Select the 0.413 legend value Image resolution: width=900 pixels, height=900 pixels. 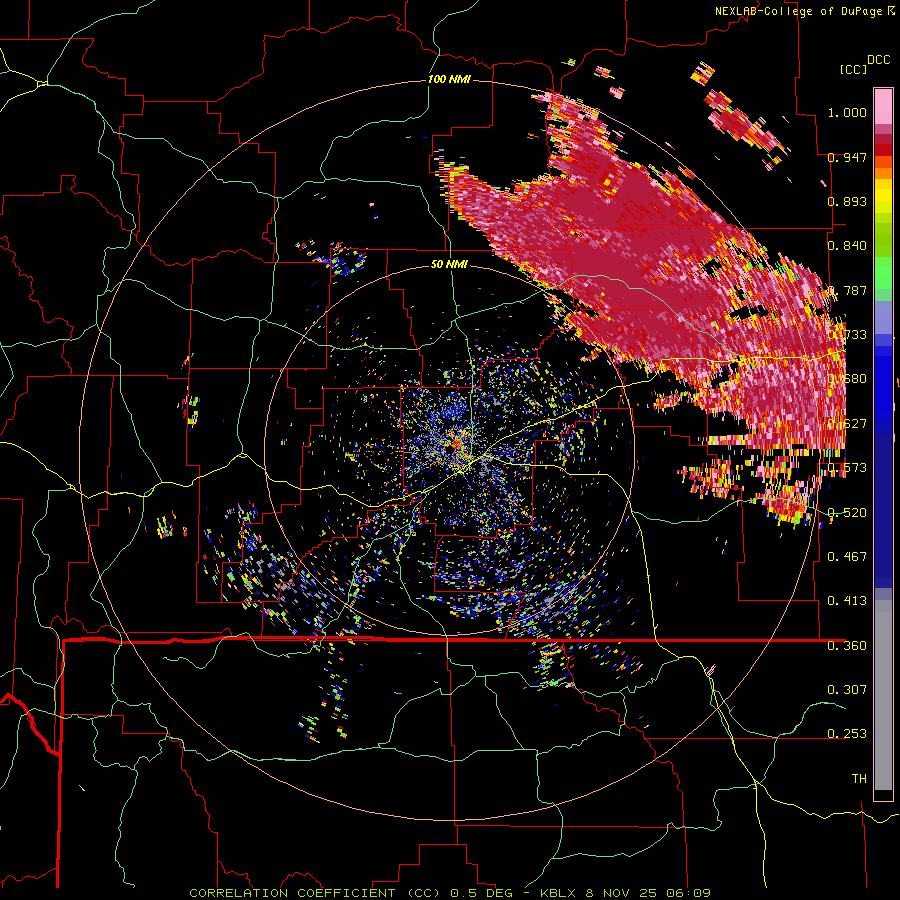click(847, 600)
